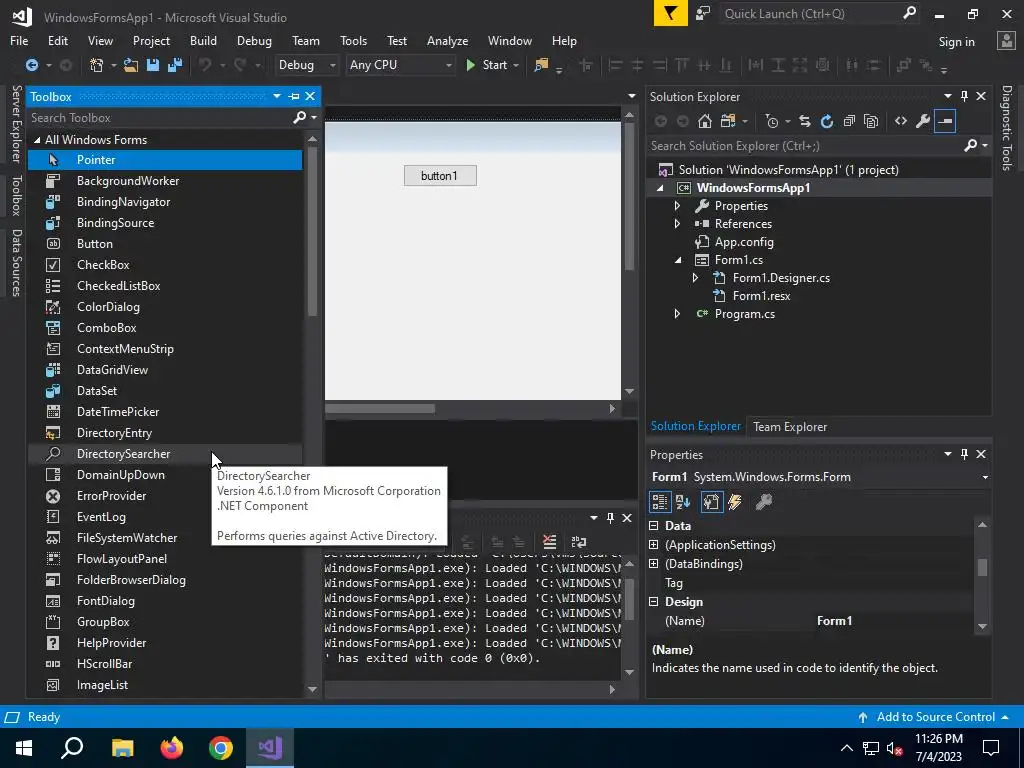The width and height of the screenshot is (1024, 768).
Task: Expand the (ApplicationSettings) property
Action: pyautogui.click(x=654, y=545)
